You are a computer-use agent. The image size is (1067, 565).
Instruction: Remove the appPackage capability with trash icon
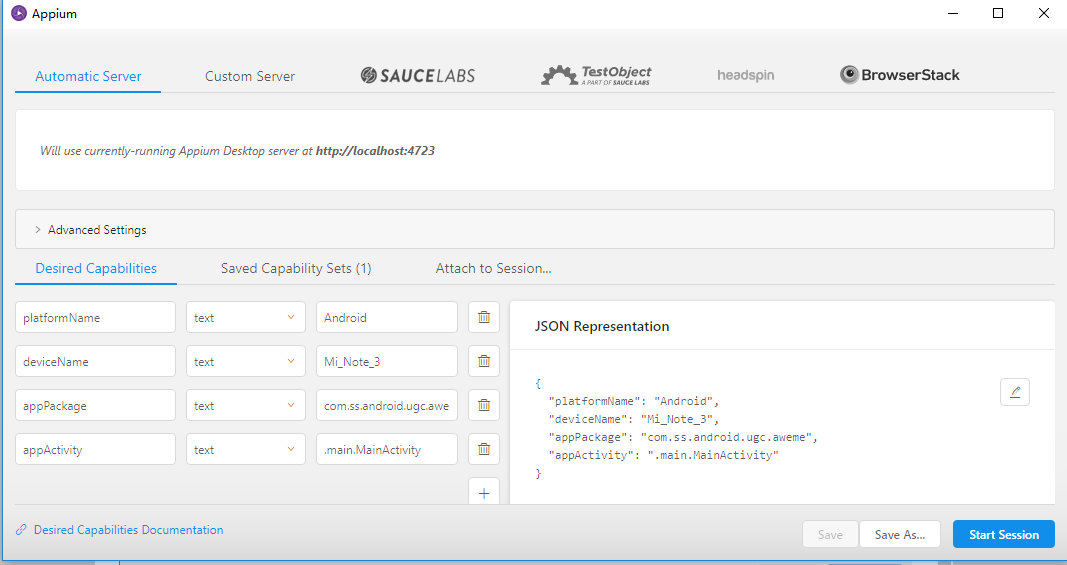click(484, 405)
